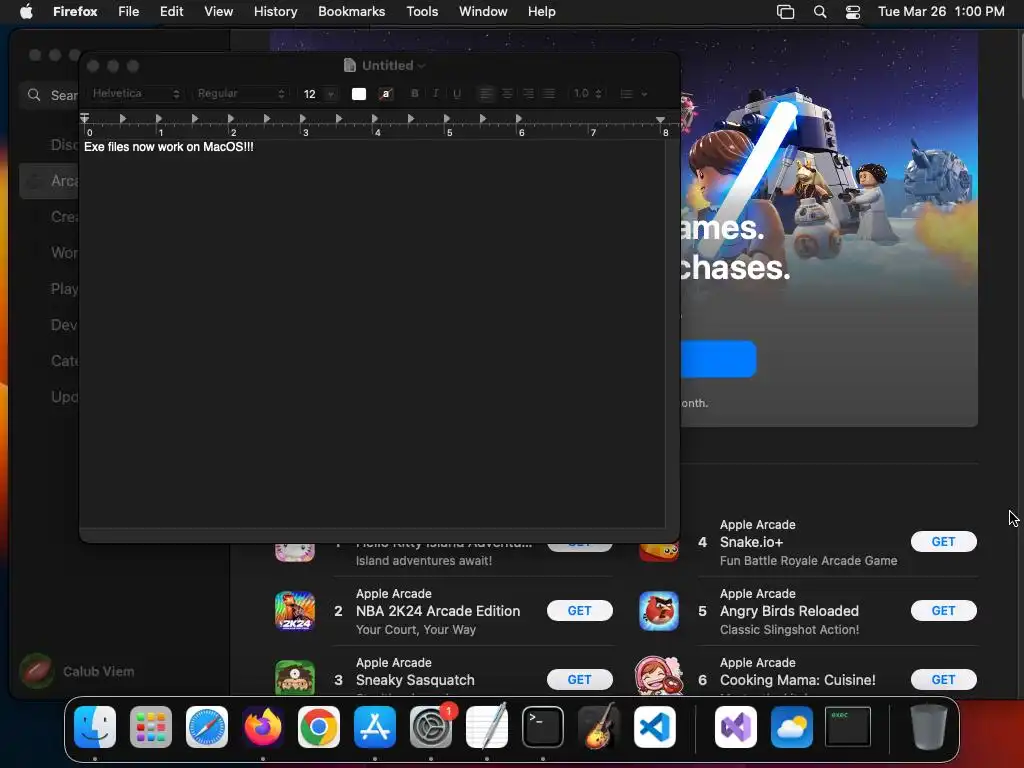The image size is (1024, 768).
Task: Open Finder from the Dock
Action: point(95,727)
